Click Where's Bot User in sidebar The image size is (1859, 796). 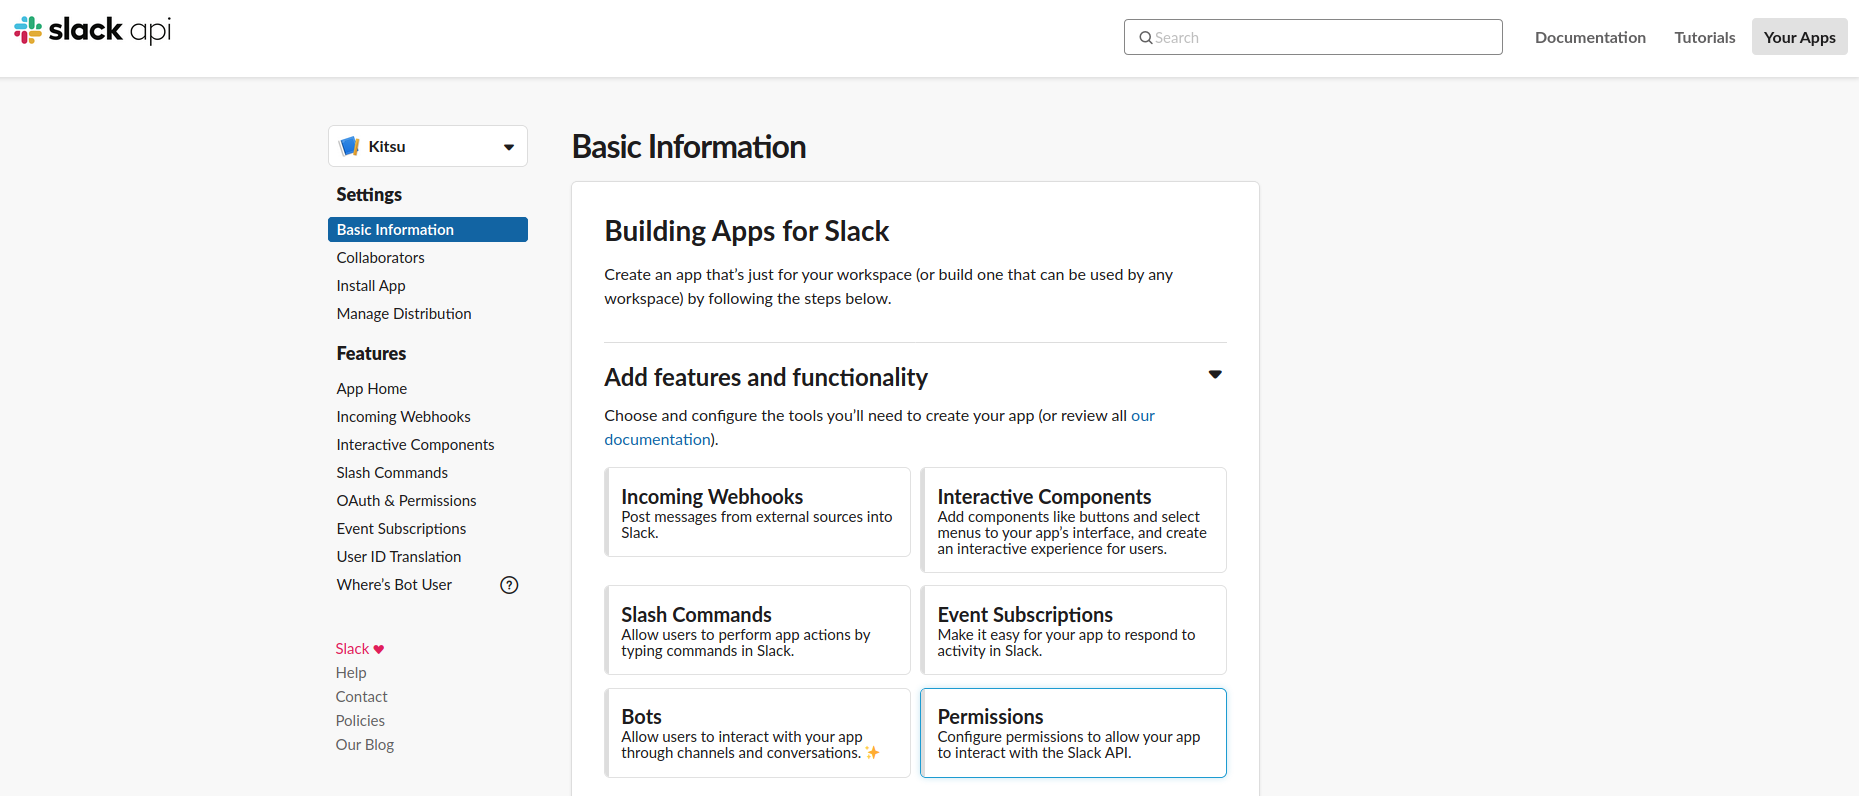[x=394, y=585]
